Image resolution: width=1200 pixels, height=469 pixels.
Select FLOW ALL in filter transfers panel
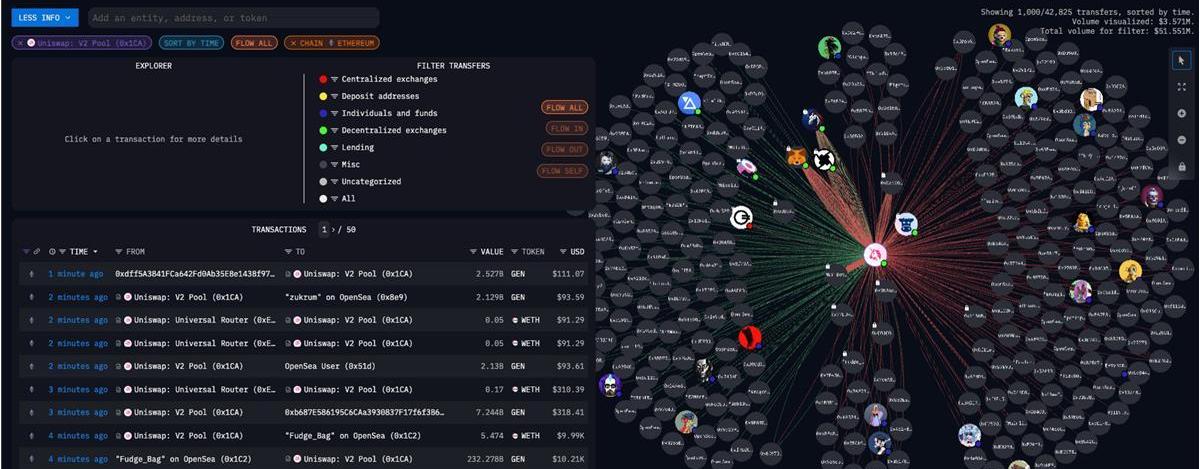[x=565, y=107]
